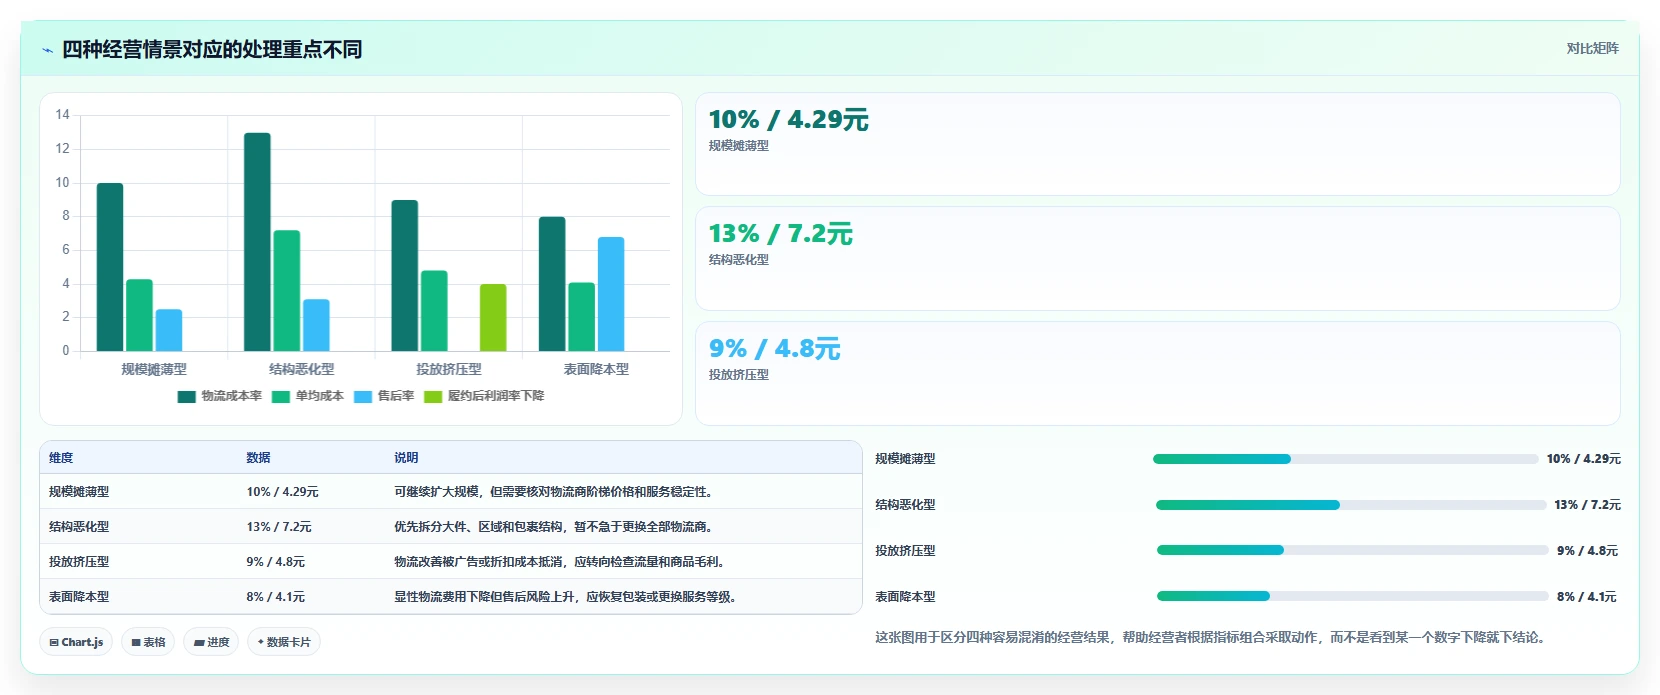Toggle the 物流成本率 legend swatch
Screen dimensions: 1660x695
pos(186,397)
